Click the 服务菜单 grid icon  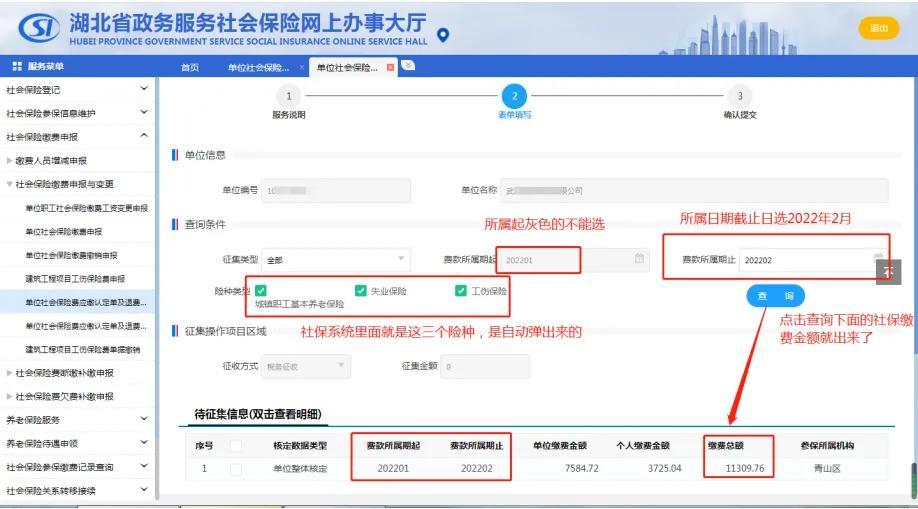pos(16,67)
